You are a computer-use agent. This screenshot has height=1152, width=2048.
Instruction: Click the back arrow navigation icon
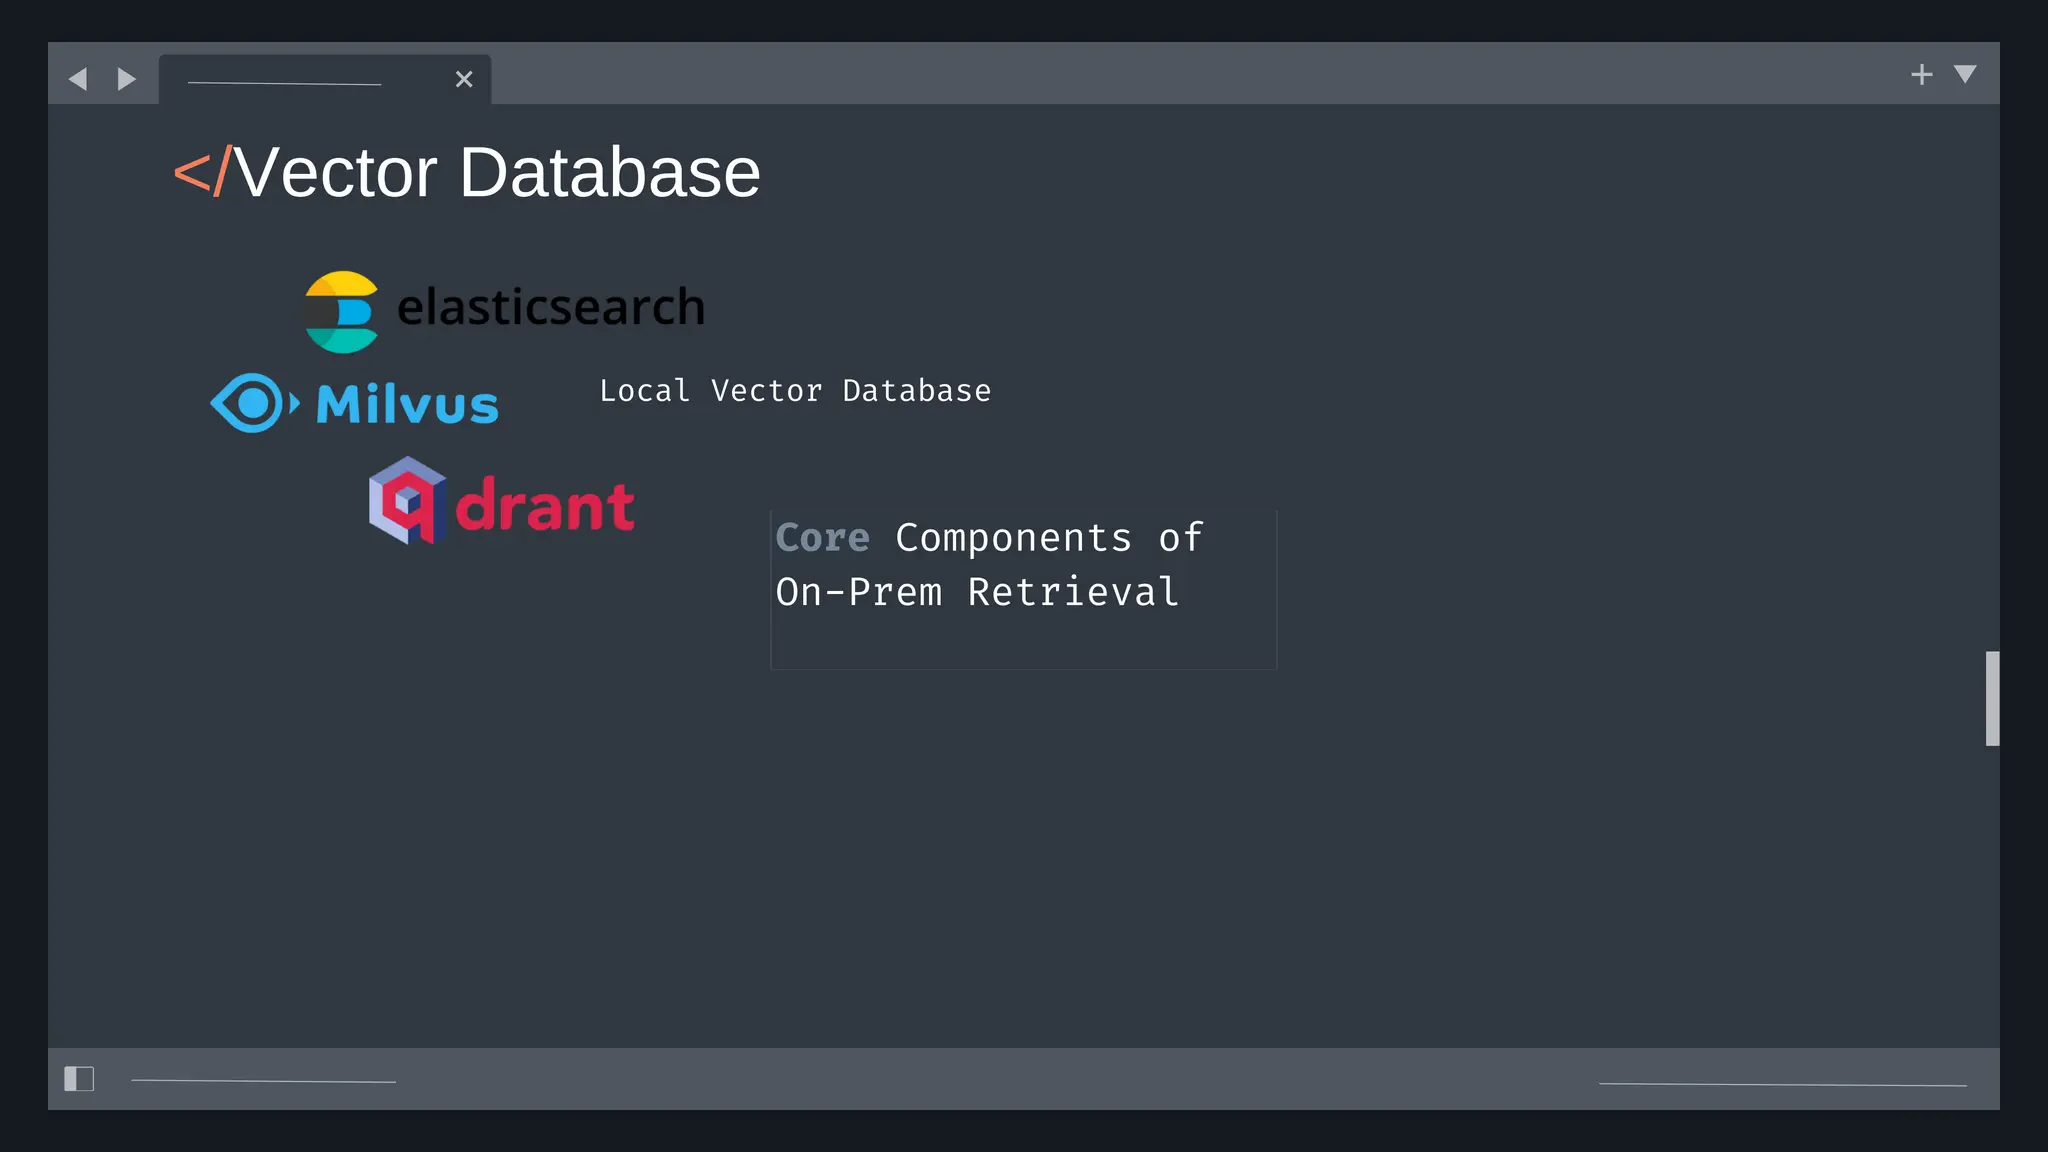(x=78, y=79)
